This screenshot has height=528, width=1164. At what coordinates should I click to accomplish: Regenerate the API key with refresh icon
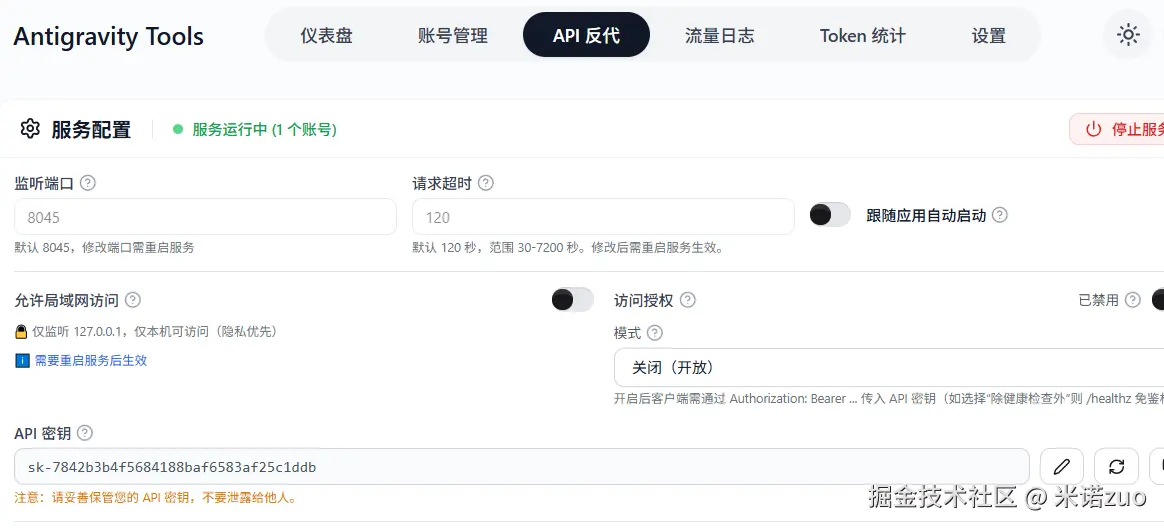pyautogui.click(x=1117, y=466)
